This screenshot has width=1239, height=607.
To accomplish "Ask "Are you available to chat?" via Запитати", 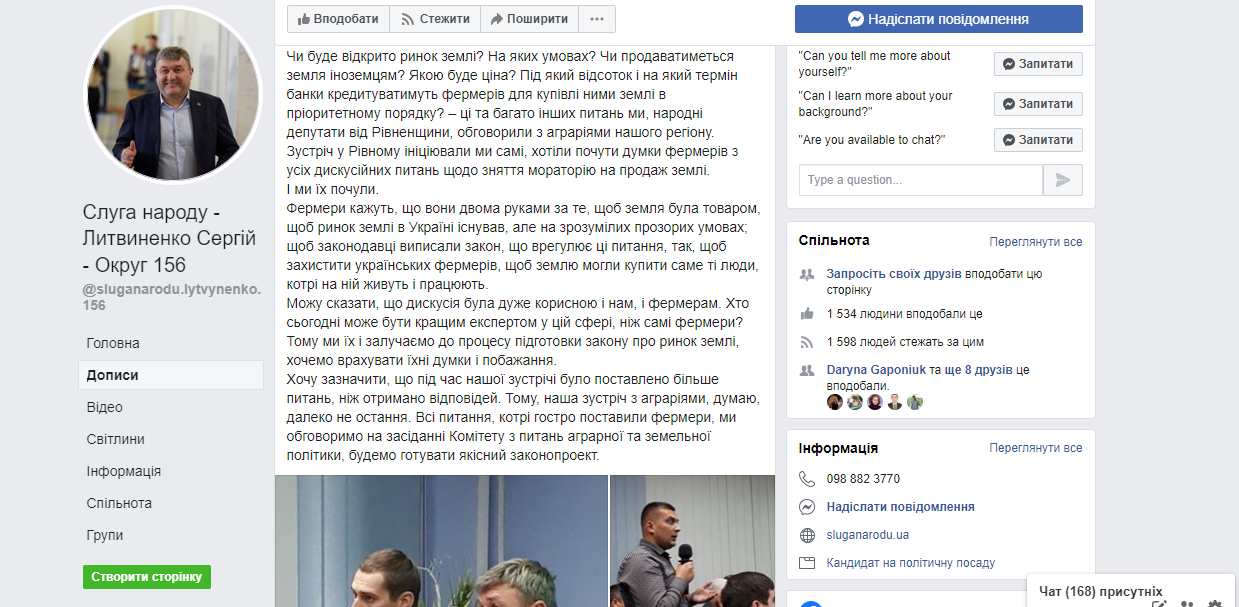I will click(x=1038, y=140).
